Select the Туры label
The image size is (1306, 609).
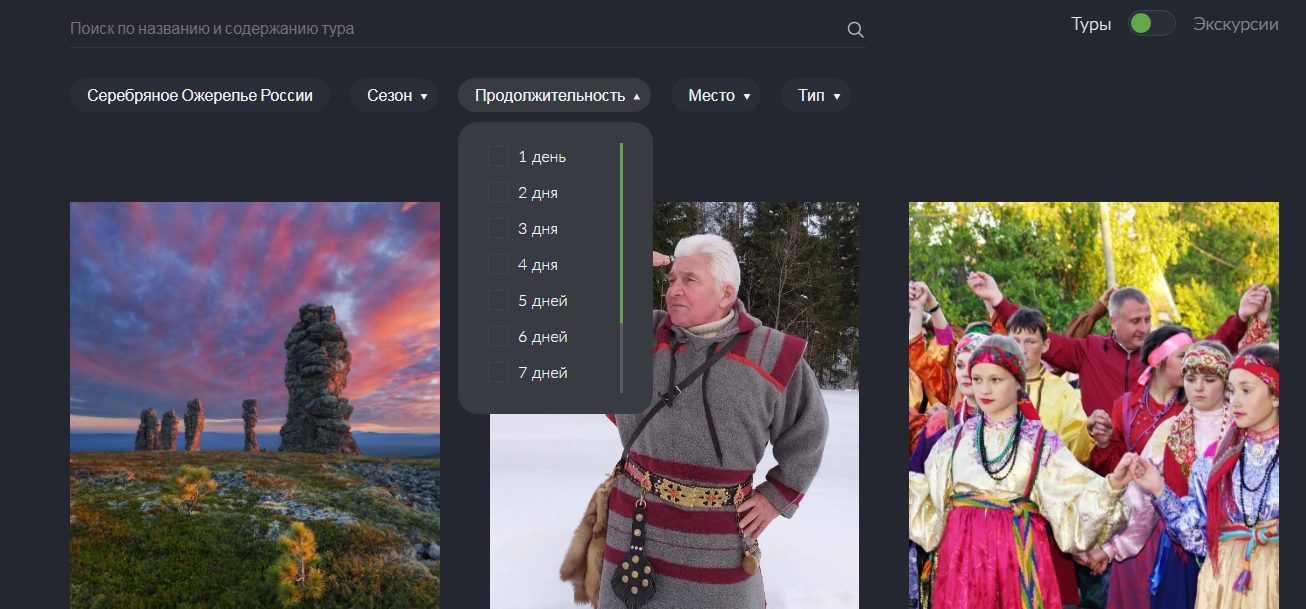point(1091,24)
